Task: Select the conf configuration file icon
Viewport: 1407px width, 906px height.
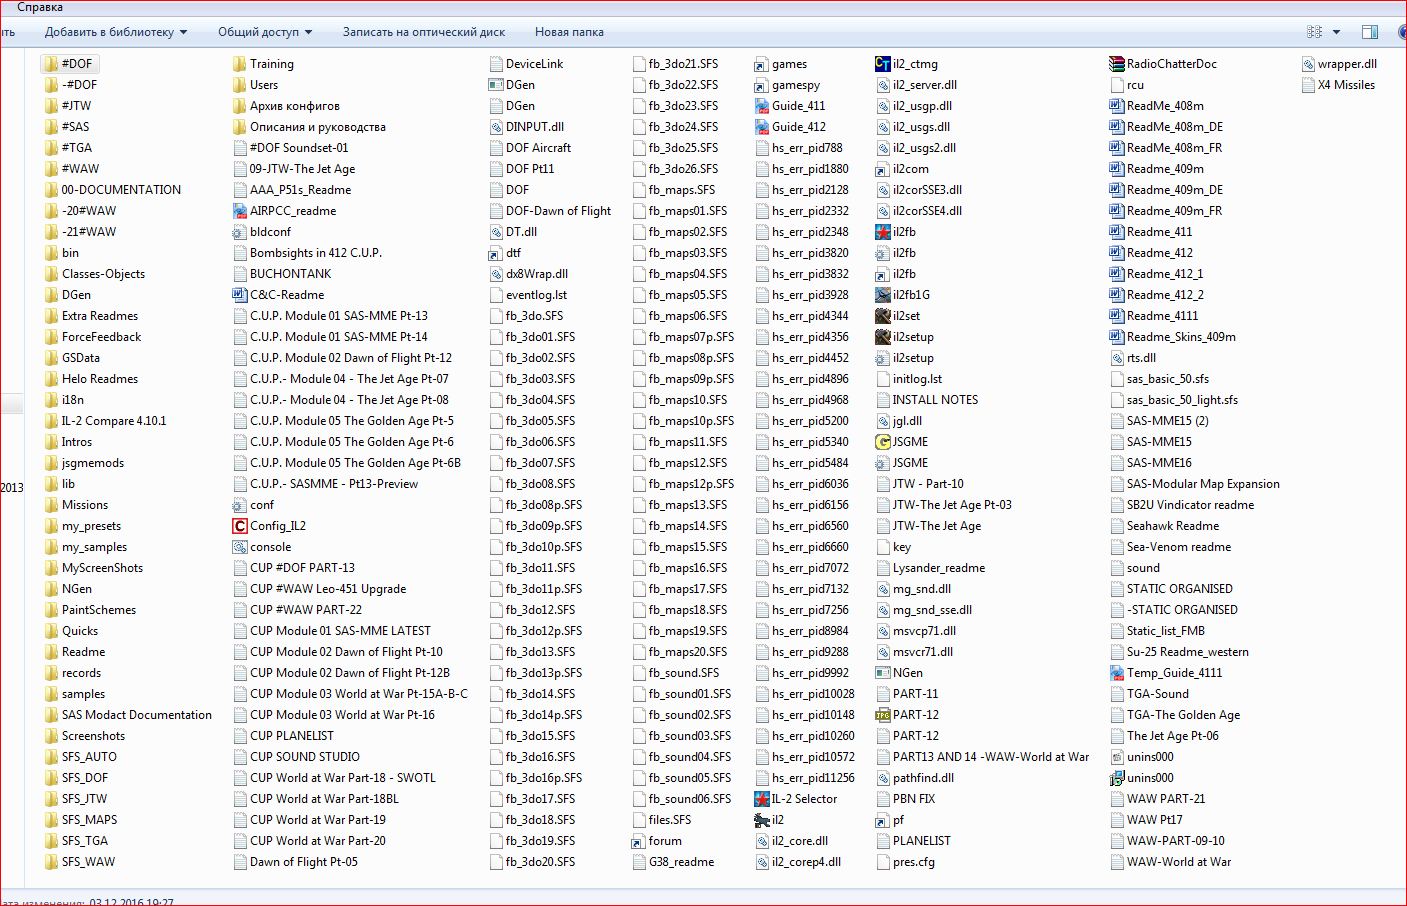Action: (240, 505)
